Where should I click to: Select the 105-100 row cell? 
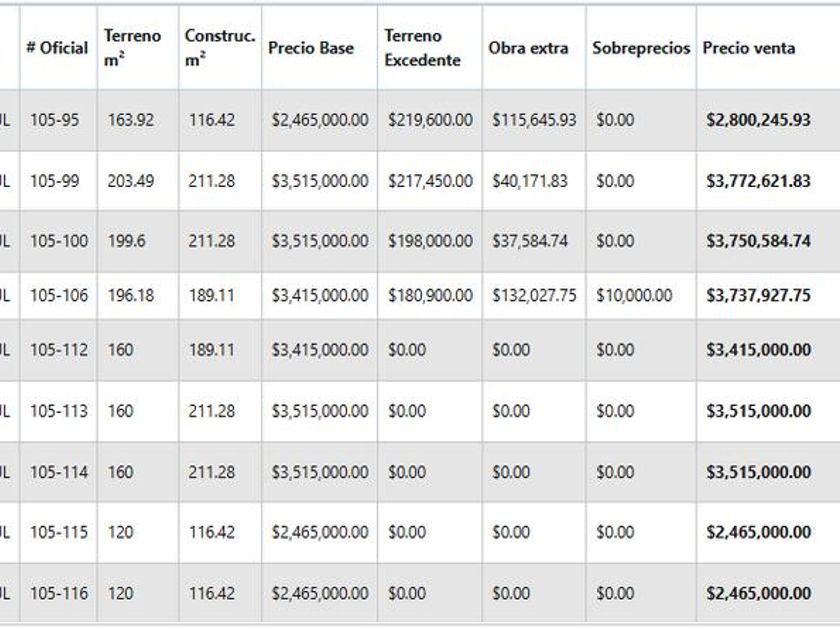[x=59, y=241]
